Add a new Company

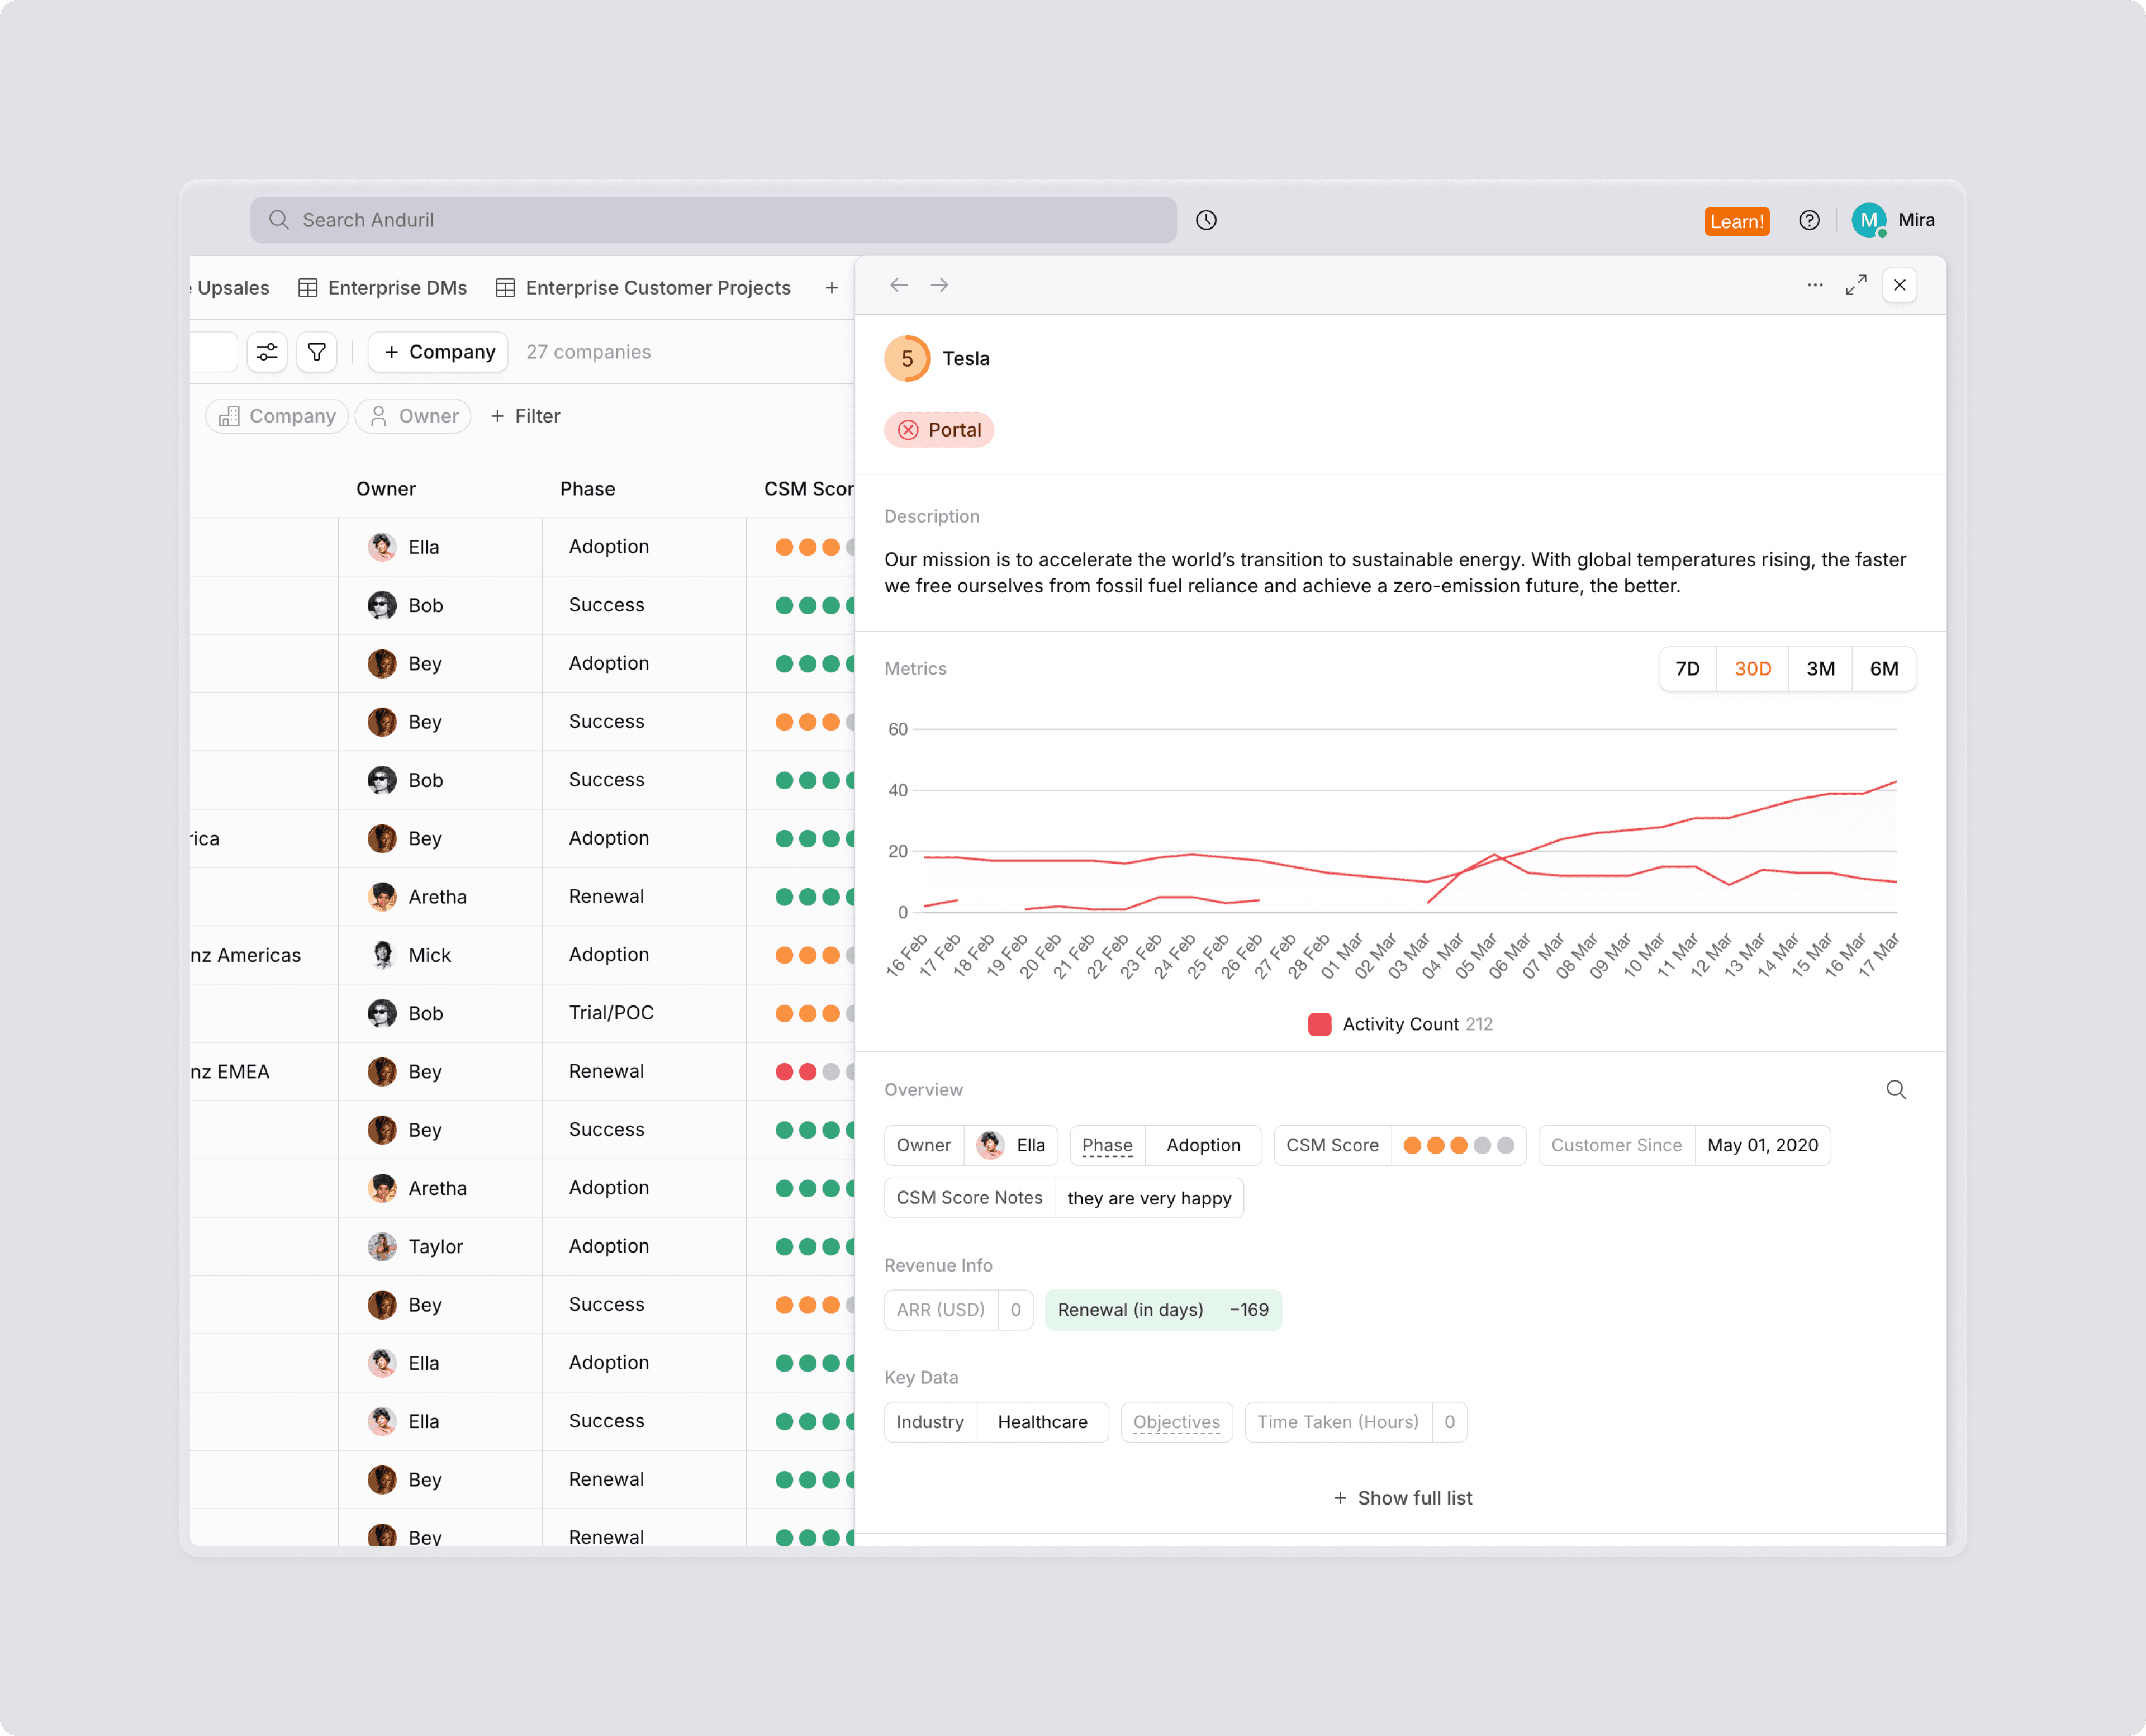(438, 352)
